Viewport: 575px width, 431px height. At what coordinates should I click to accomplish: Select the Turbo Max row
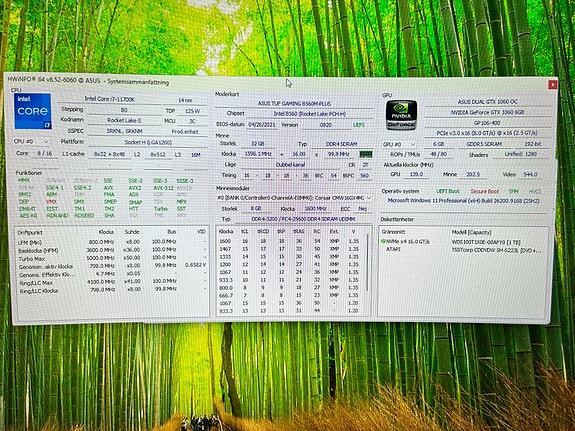[111, 258]
